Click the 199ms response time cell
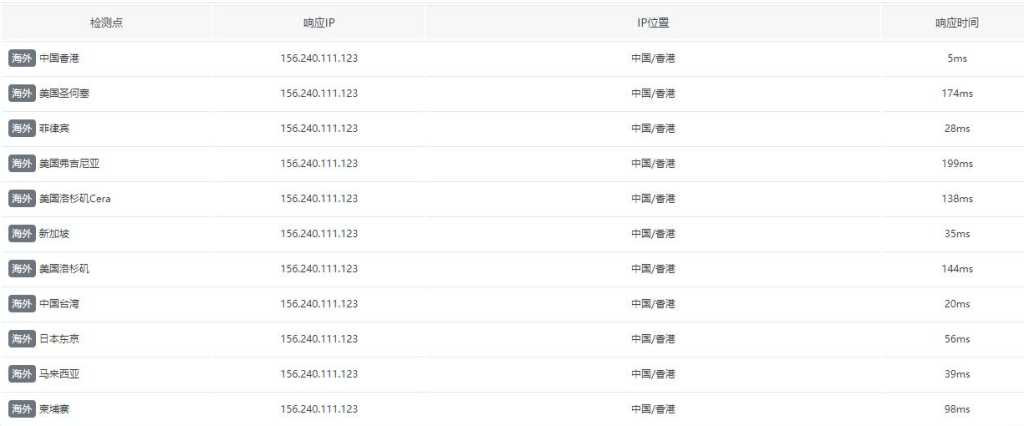The width and height of the screenshot is (1024, 426). coord(957,163)
